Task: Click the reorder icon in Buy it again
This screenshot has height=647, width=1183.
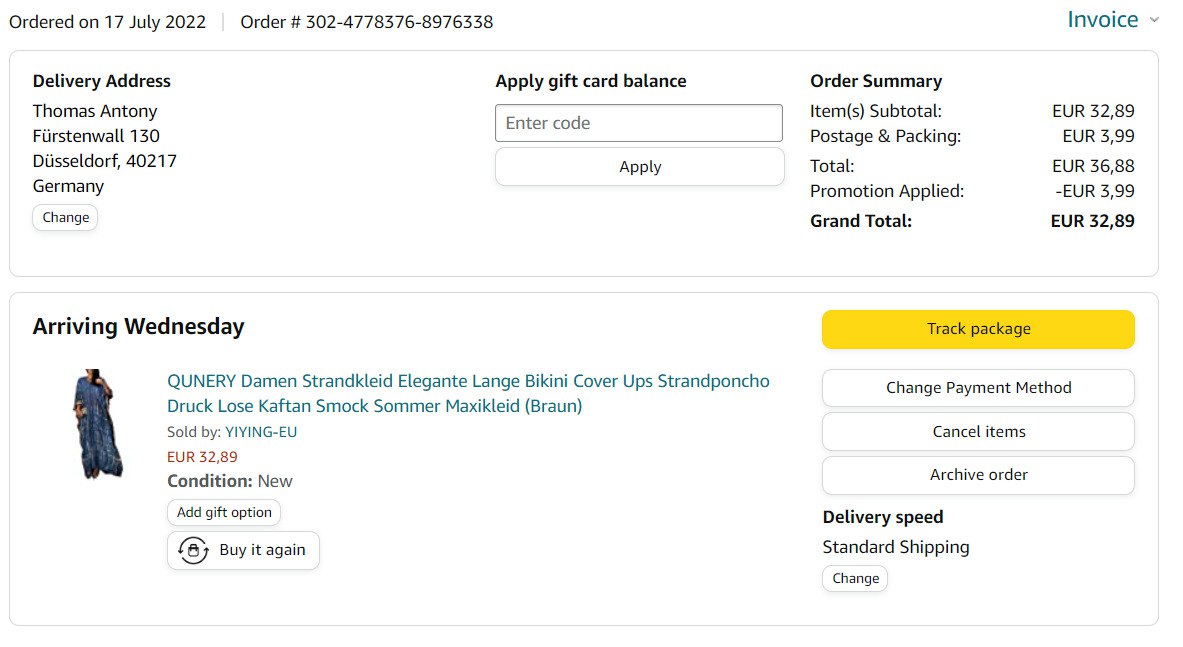Action: coord(193,551)
